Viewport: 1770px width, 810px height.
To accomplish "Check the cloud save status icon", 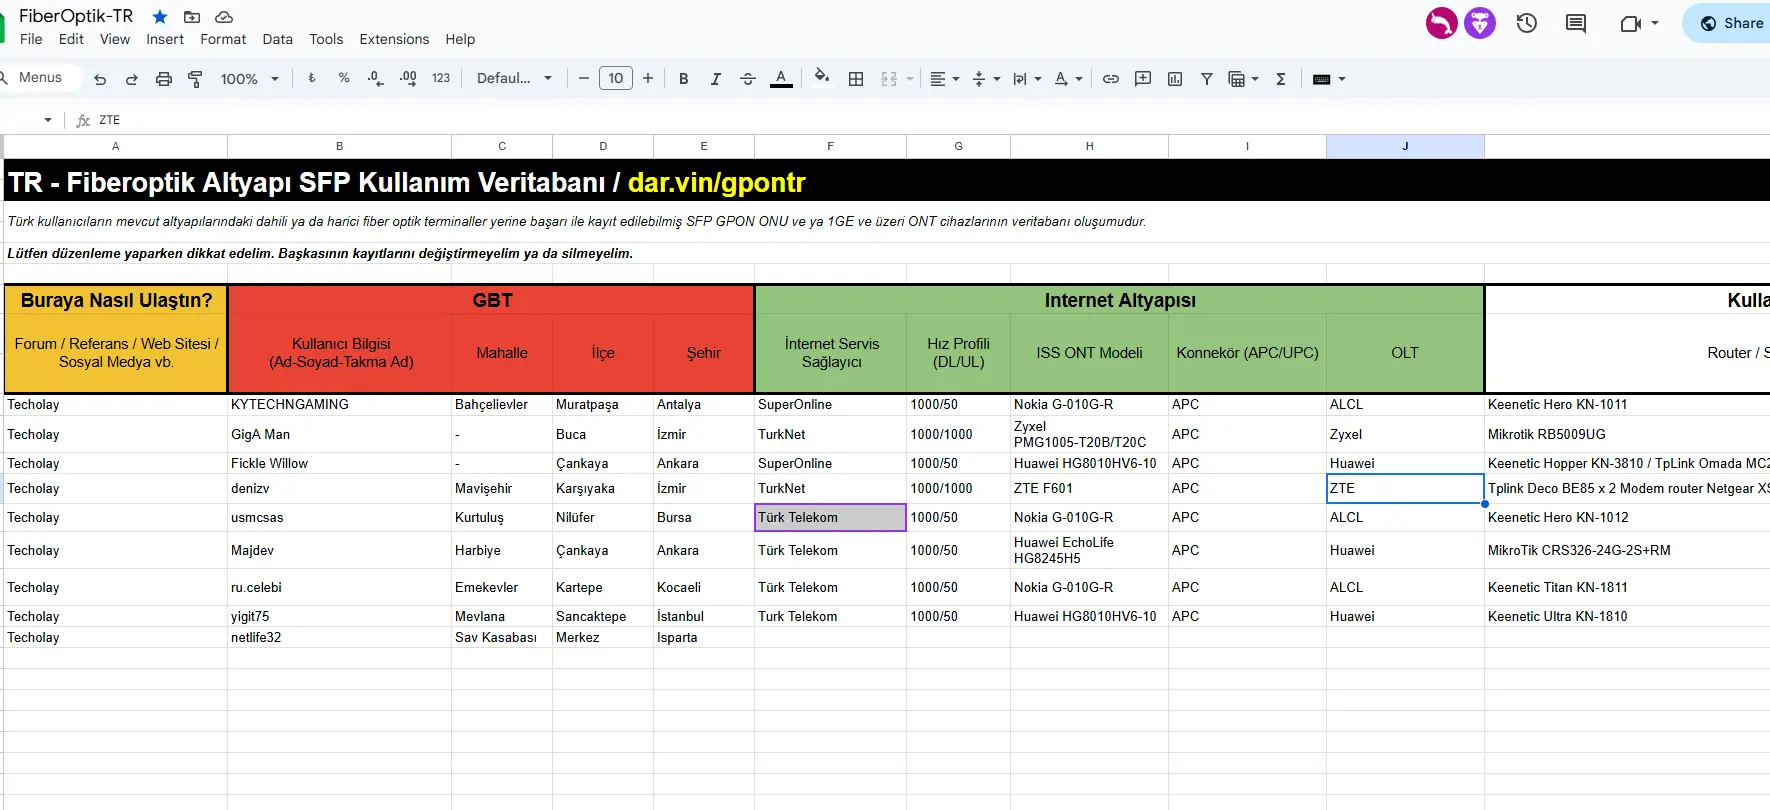I will [224, 17].
